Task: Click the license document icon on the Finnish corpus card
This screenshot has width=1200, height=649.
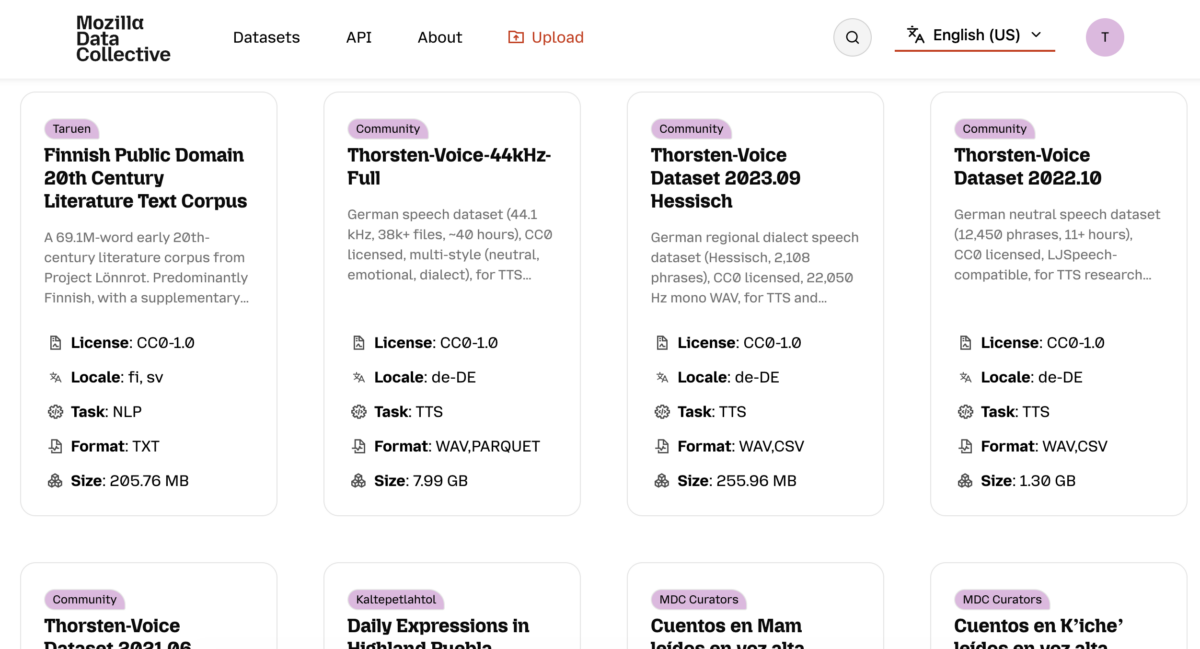Action: click(55, 342)
